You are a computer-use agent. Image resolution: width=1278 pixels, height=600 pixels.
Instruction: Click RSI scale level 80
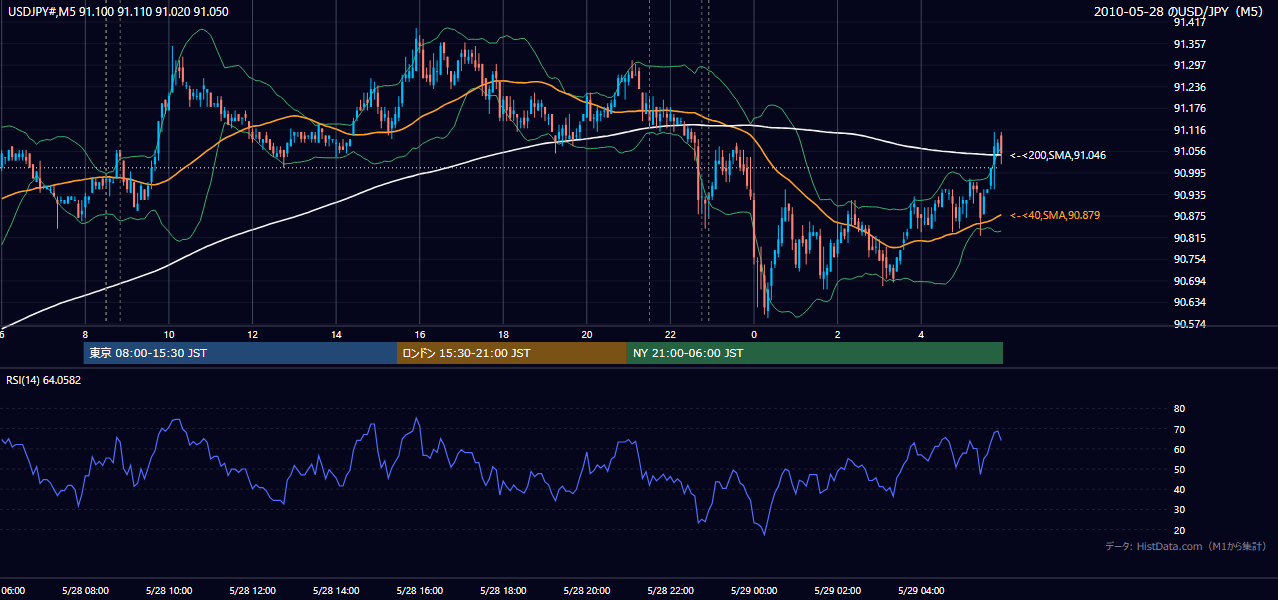click(x=1179, y=409)
